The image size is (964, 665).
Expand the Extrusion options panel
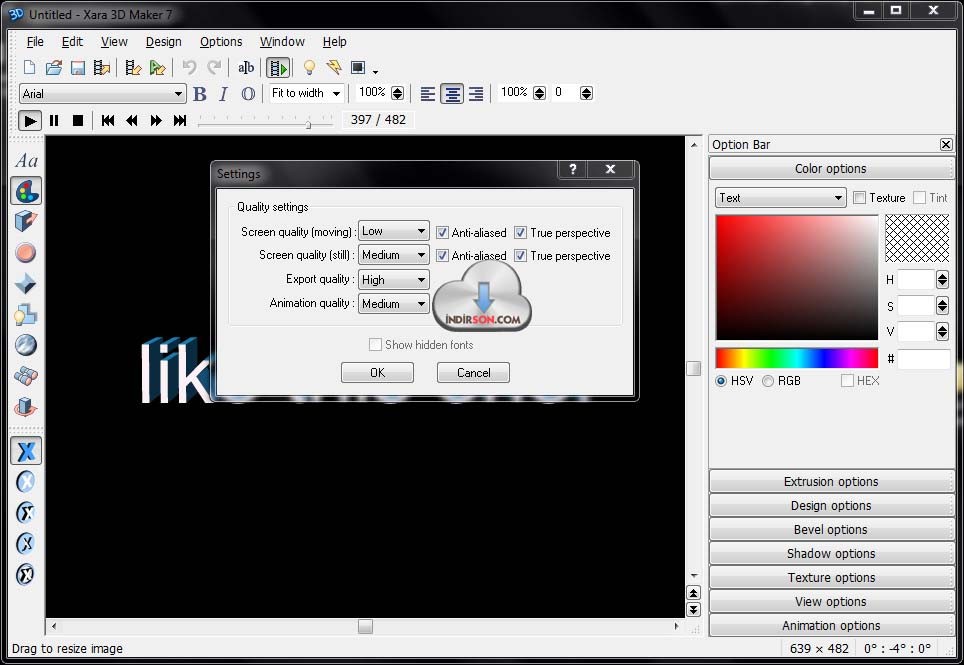pyautogui.click(x=831, y=481)
